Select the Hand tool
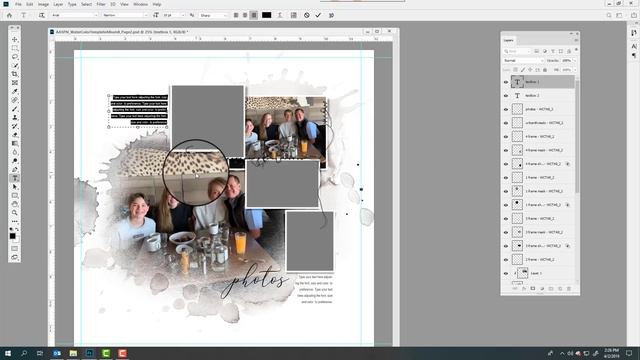The width and height of the screenshot is (640, 360). coord(15,204)
